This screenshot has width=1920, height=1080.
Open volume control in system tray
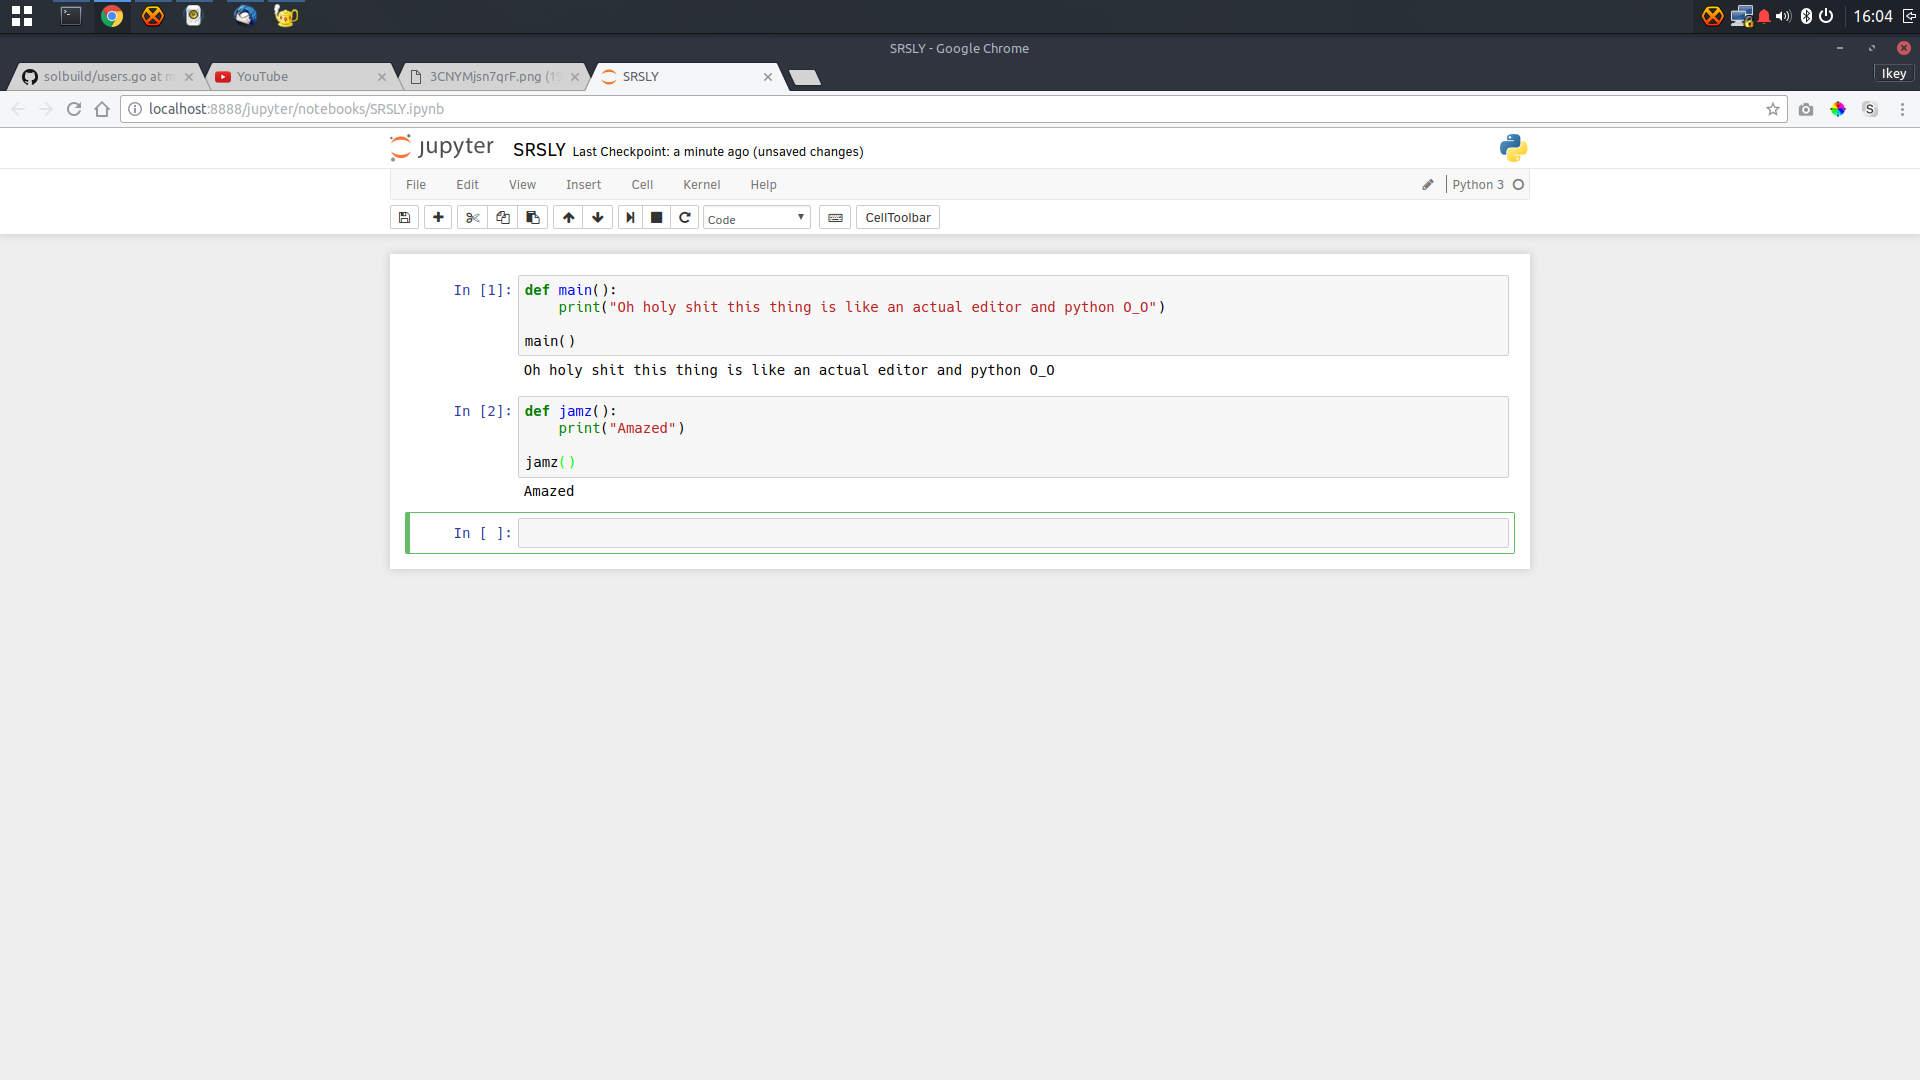[1783, 16]
